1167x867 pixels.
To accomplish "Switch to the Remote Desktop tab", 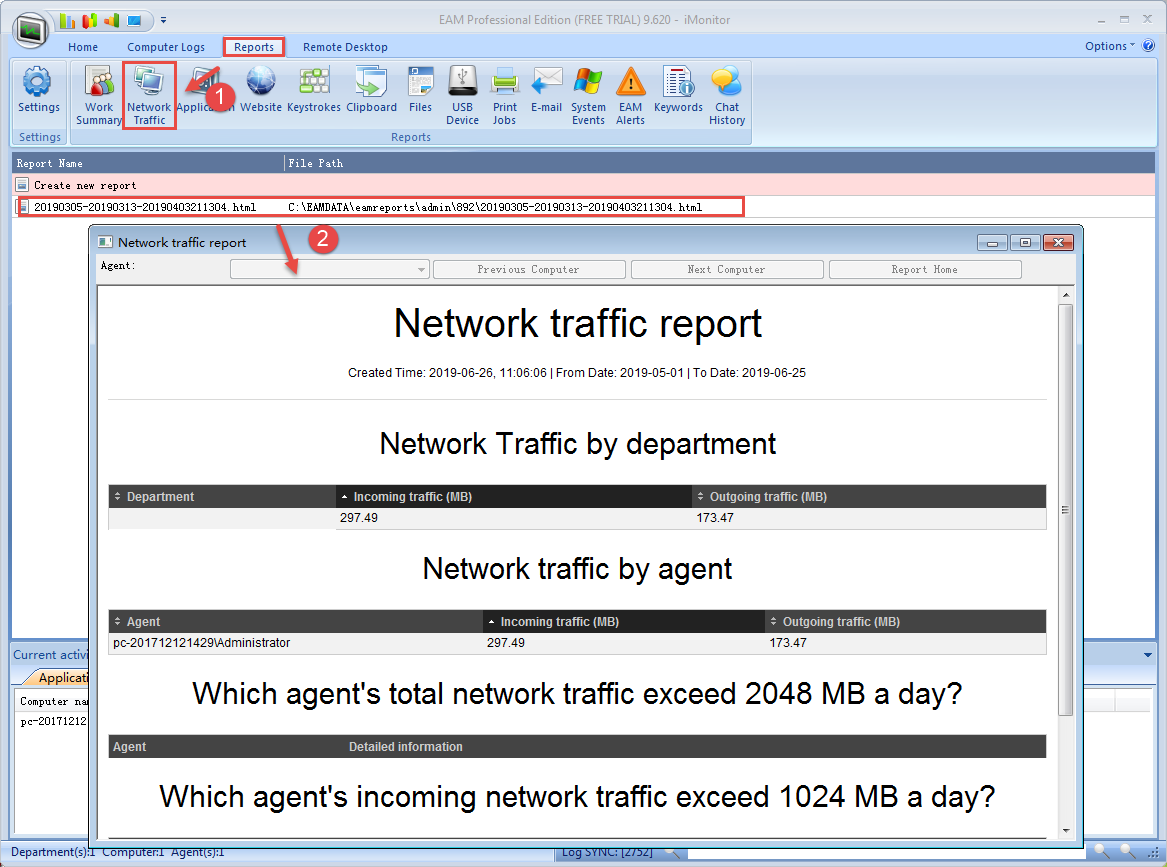I will click(x=345, y=47).
